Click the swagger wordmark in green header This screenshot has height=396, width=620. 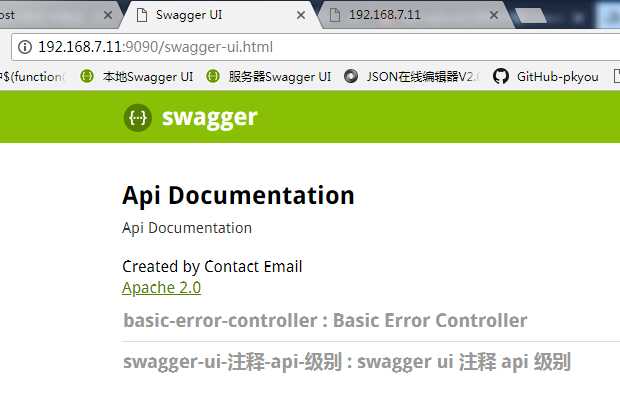click(x=210, y=118)
